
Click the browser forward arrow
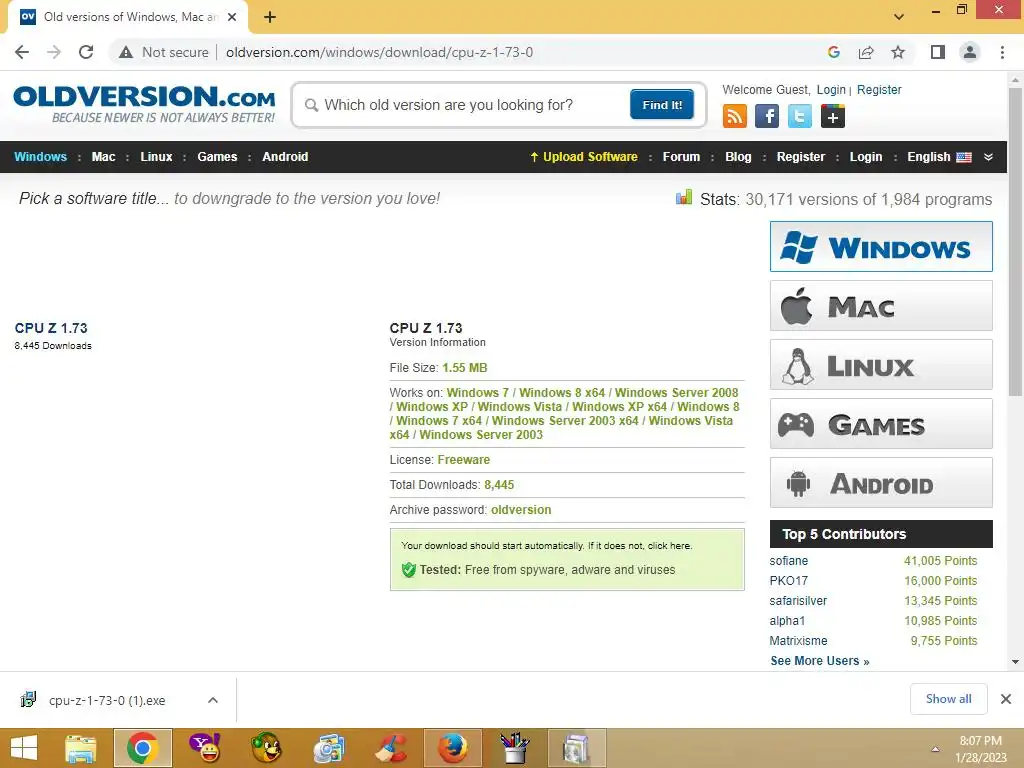[54, 52]
